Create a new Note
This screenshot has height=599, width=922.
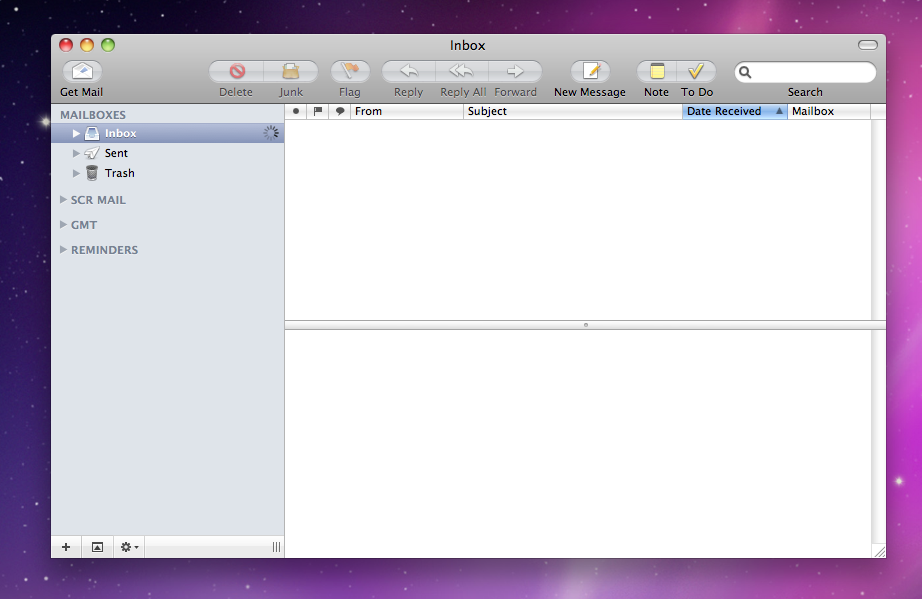[x=657, y=72]
